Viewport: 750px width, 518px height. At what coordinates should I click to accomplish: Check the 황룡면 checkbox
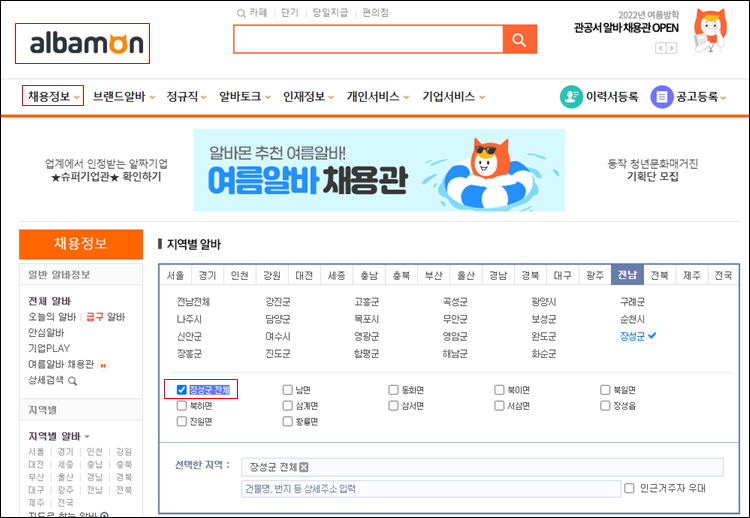(x=287, y=421)
